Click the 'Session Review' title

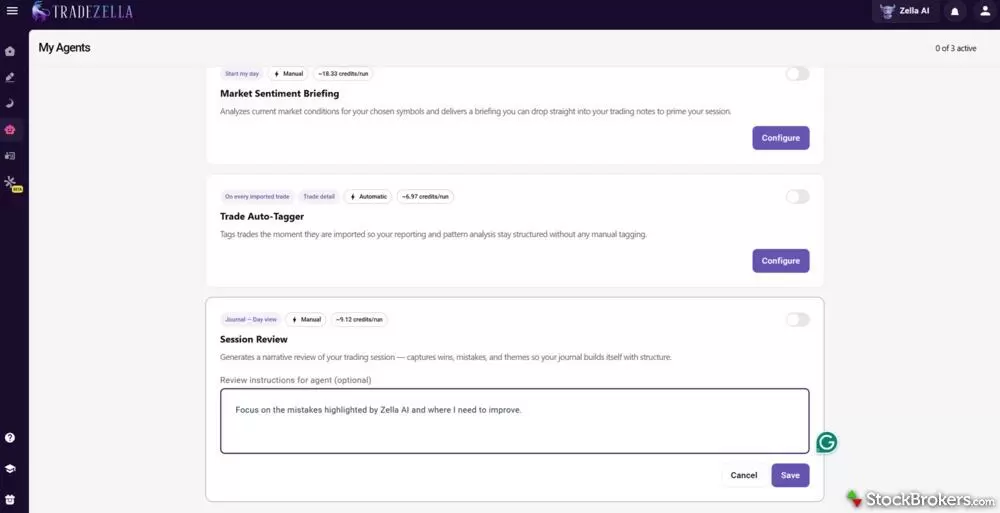click(x=254, y=339)
